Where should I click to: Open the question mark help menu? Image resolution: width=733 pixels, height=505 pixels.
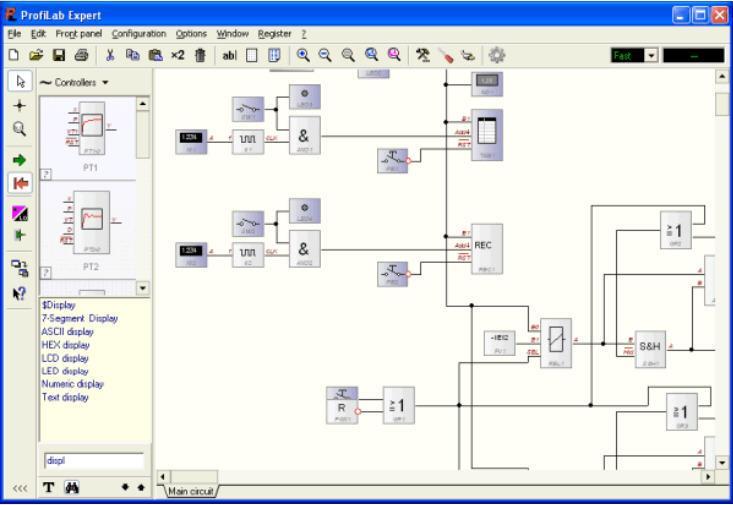tap(304, 34)
